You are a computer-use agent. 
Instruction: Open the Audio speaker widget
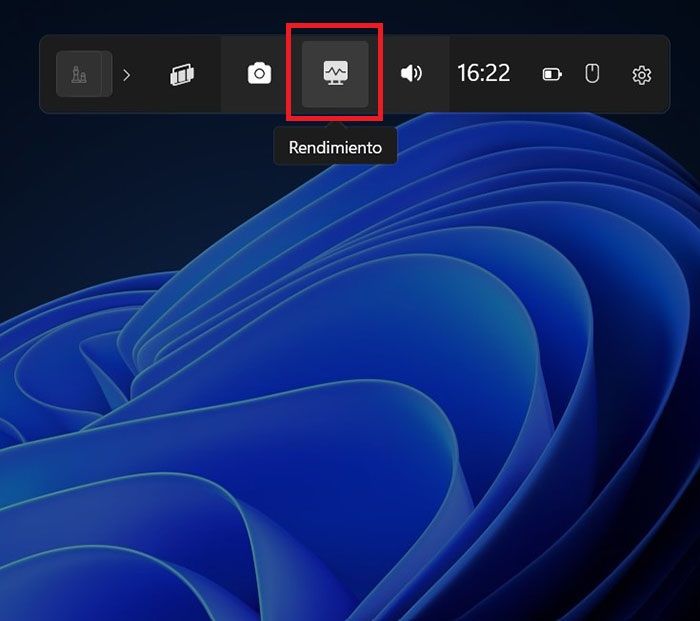tap(411, 73)
